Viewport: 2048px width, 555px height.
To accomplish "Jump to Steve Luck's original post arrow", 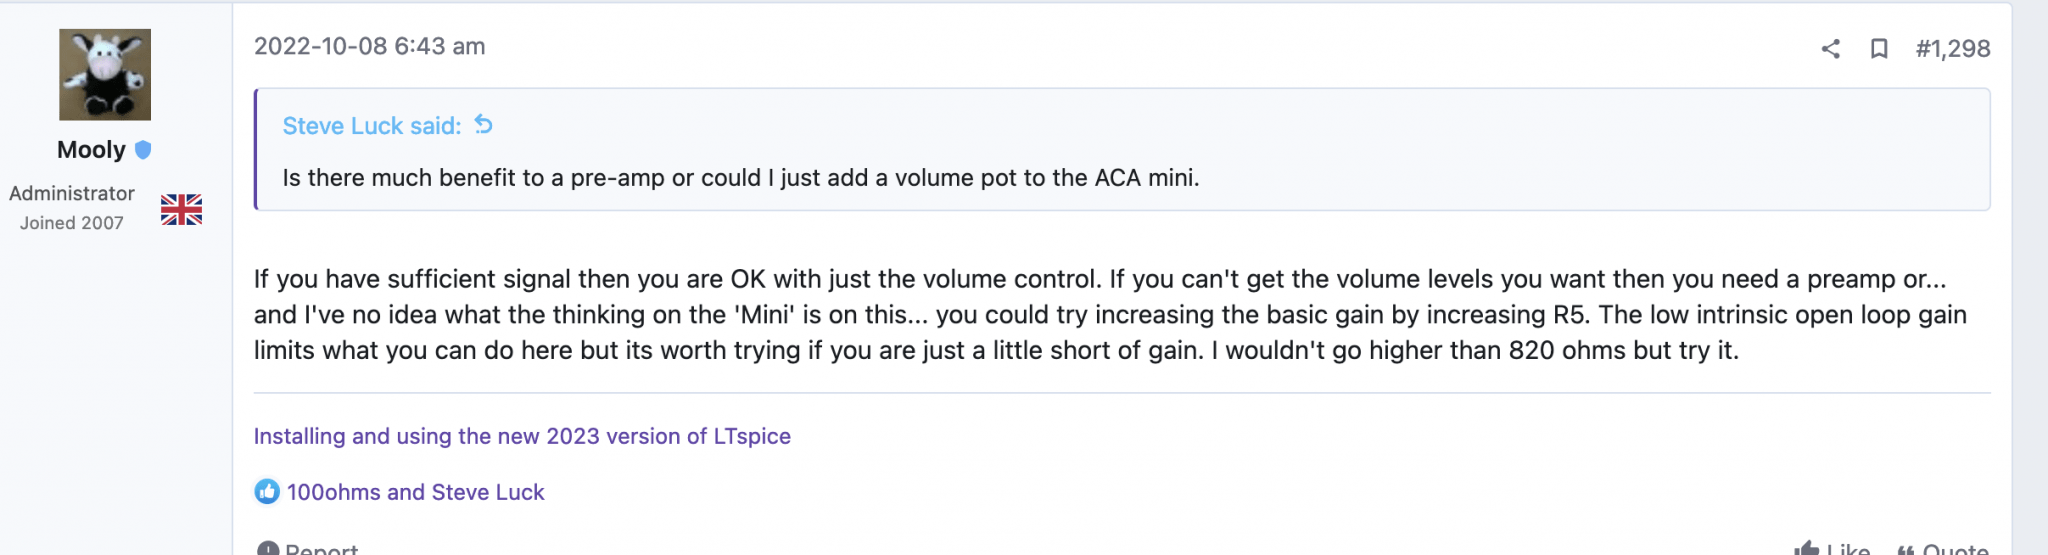I will 484,124.
